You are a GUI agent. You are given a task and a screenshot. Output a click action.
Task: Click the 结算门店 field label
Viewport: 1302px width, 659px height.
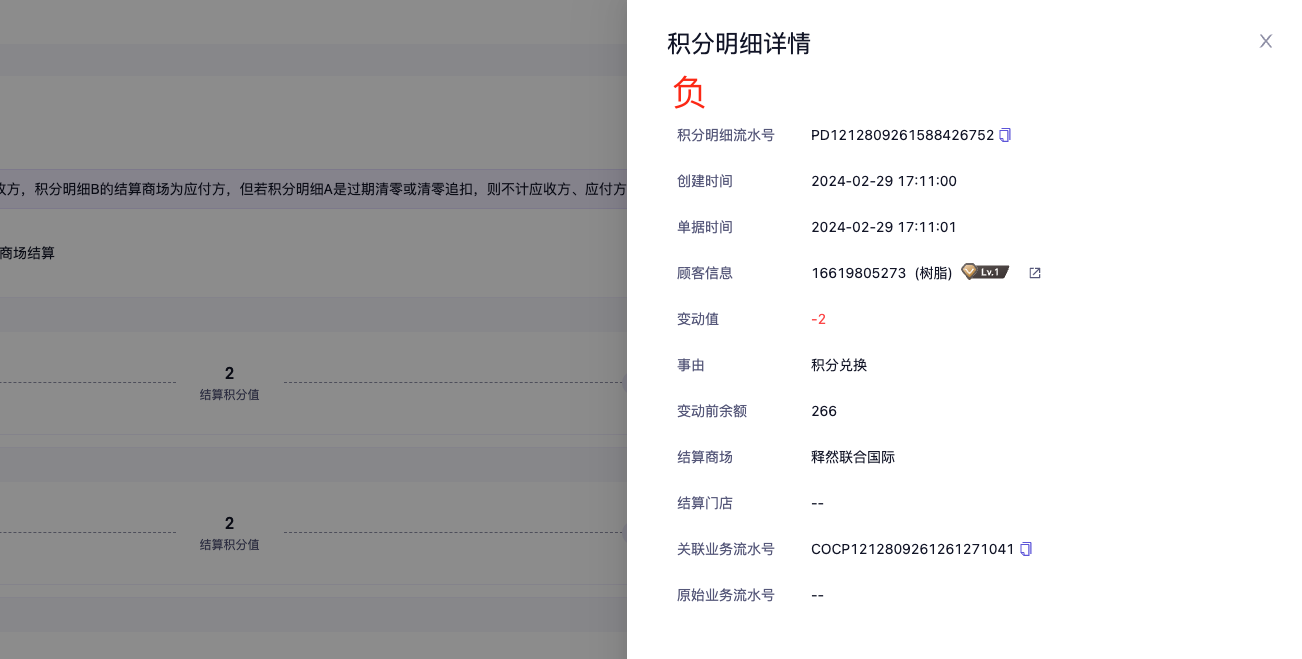click(704, 503)
